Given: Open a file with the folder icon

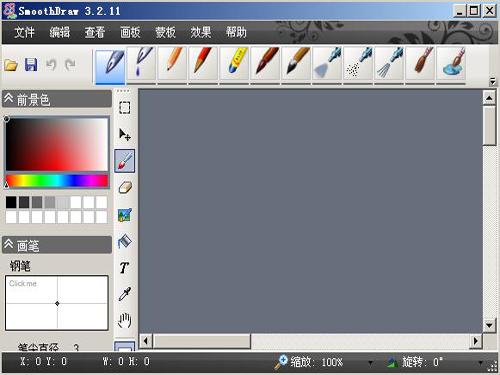Looking at the screenshot, I should 11,65.
